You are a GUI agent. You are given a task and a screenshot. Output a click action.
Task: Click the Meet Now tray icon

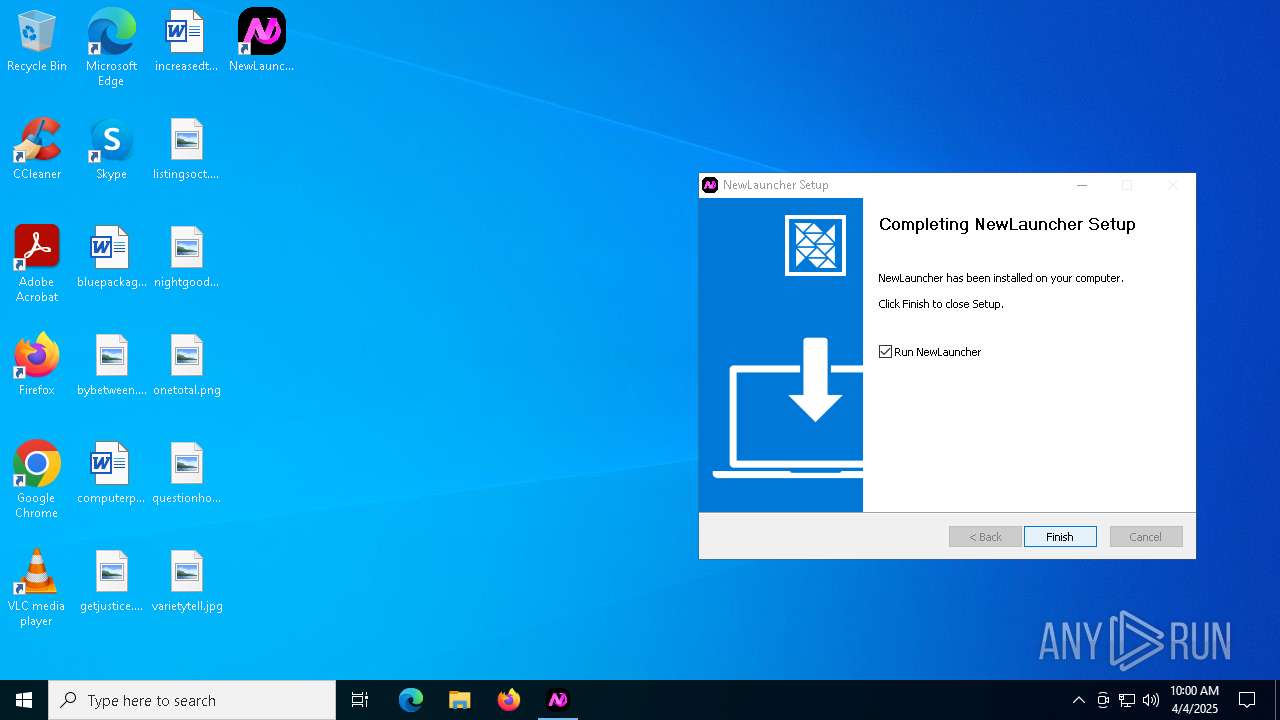[1103, 700]
